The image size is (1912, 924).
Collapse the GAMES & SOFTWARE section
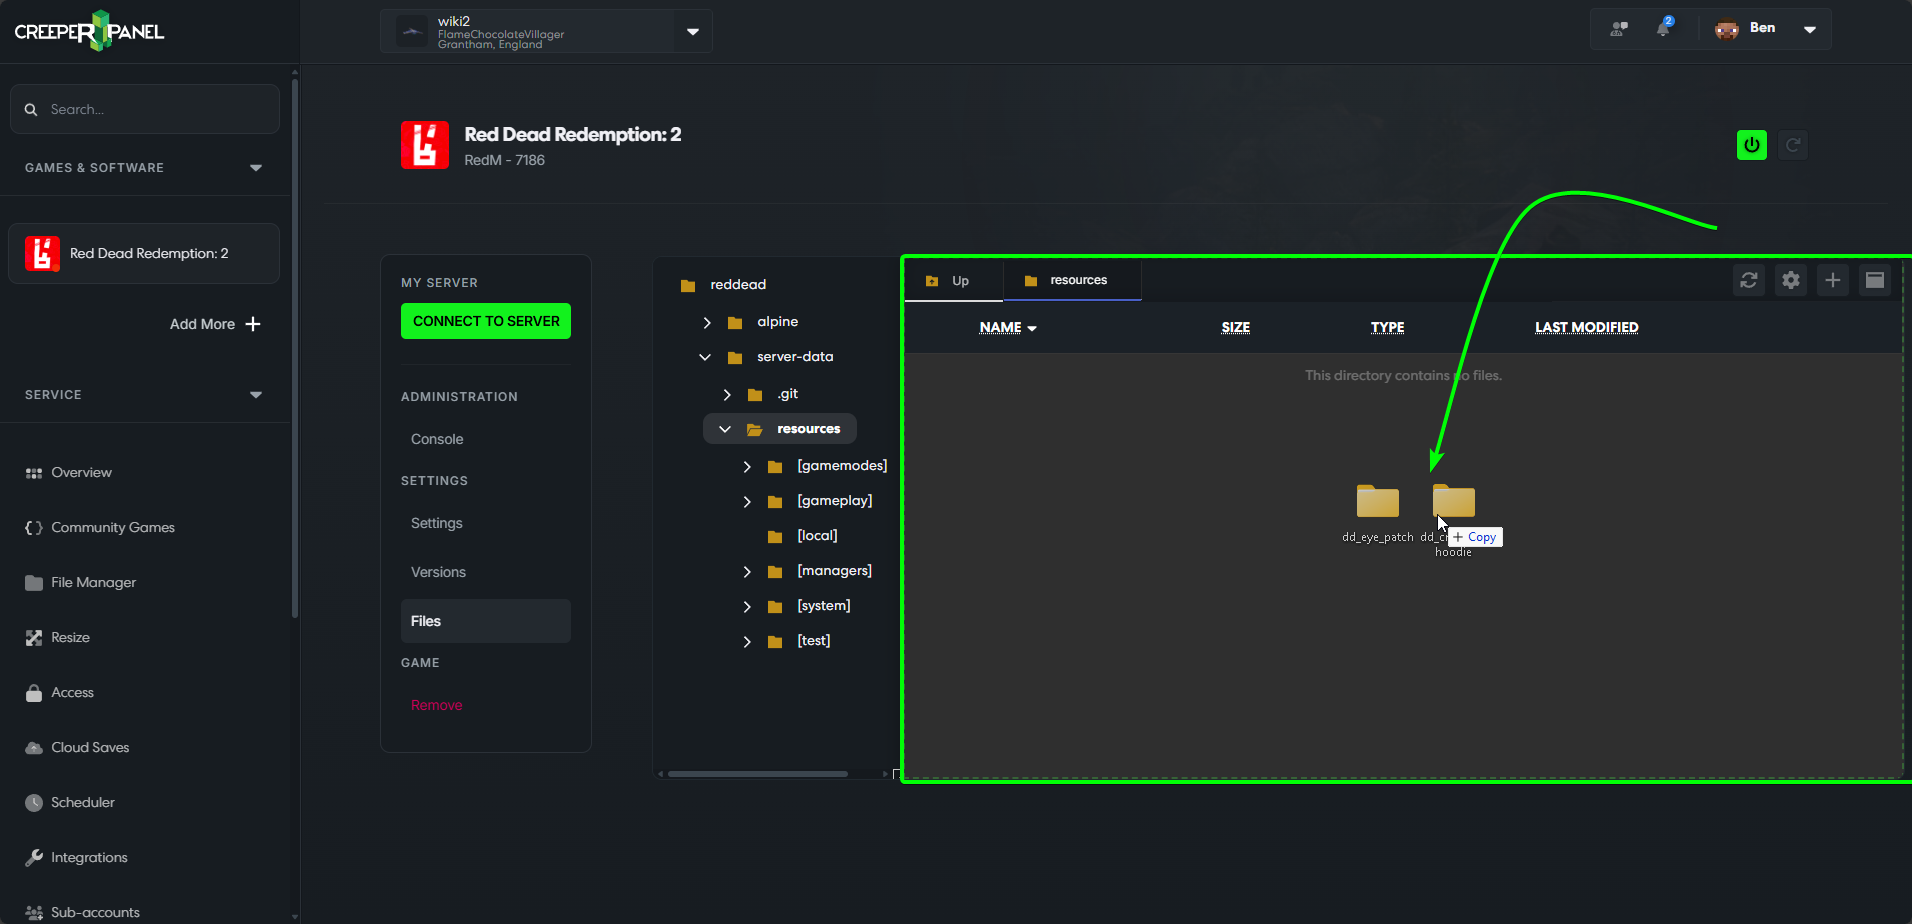point(256,167)
